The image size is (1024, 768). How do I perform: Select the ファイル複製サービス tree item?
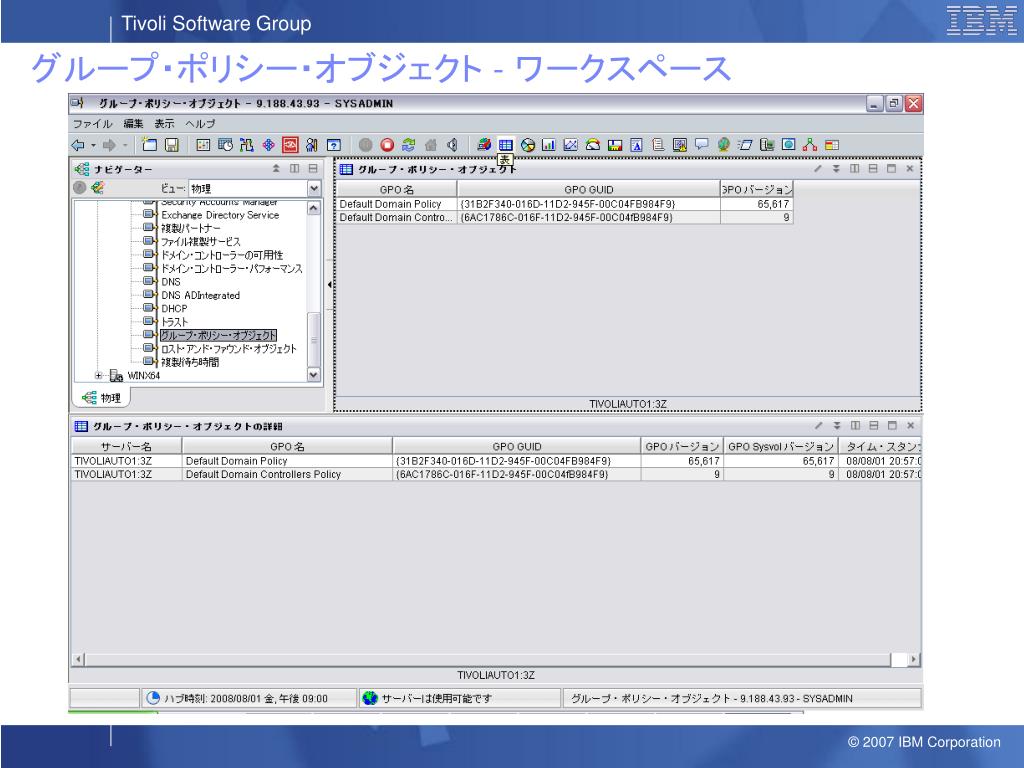coord(201,242)
